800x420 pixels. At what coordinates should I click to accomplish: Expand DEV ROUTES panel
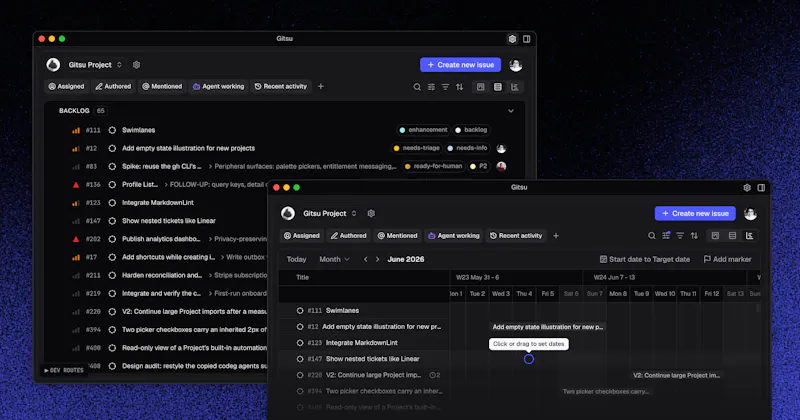(x=64, y=370)
